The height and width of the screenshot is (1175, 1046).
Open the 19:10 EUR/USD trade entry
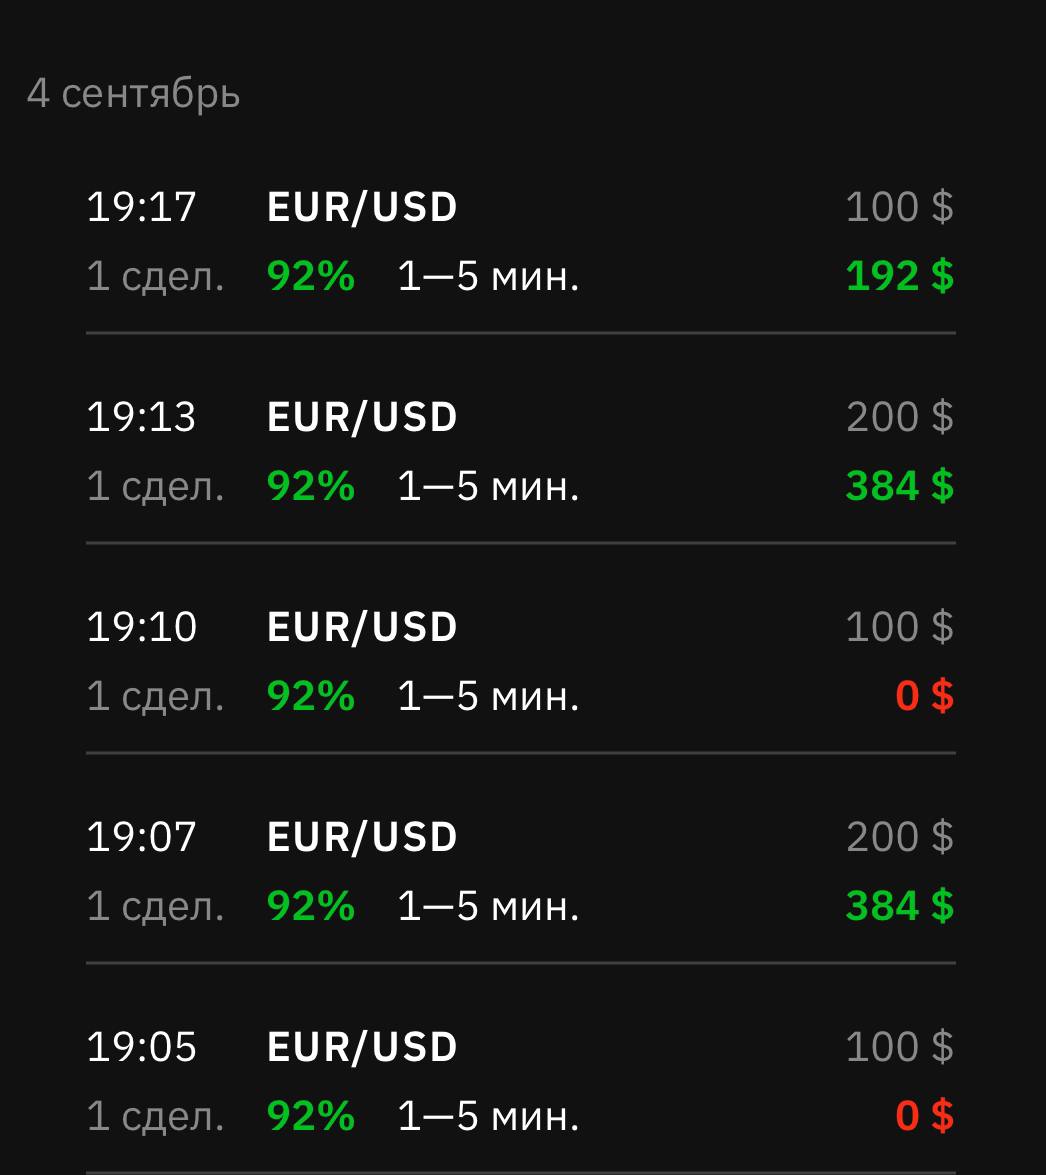point(362,628)
